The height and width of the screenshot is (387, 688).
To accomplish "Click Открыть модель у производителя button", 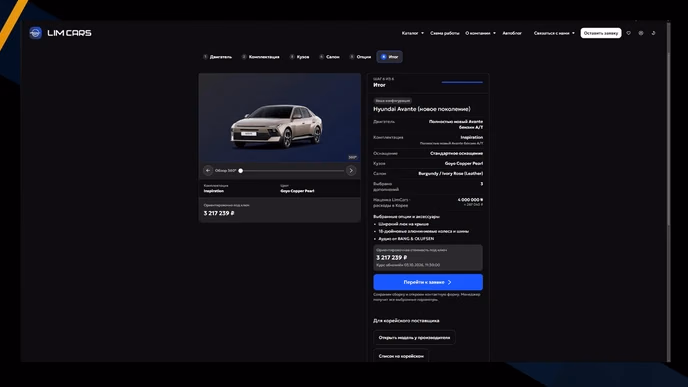I will point(414,337).
